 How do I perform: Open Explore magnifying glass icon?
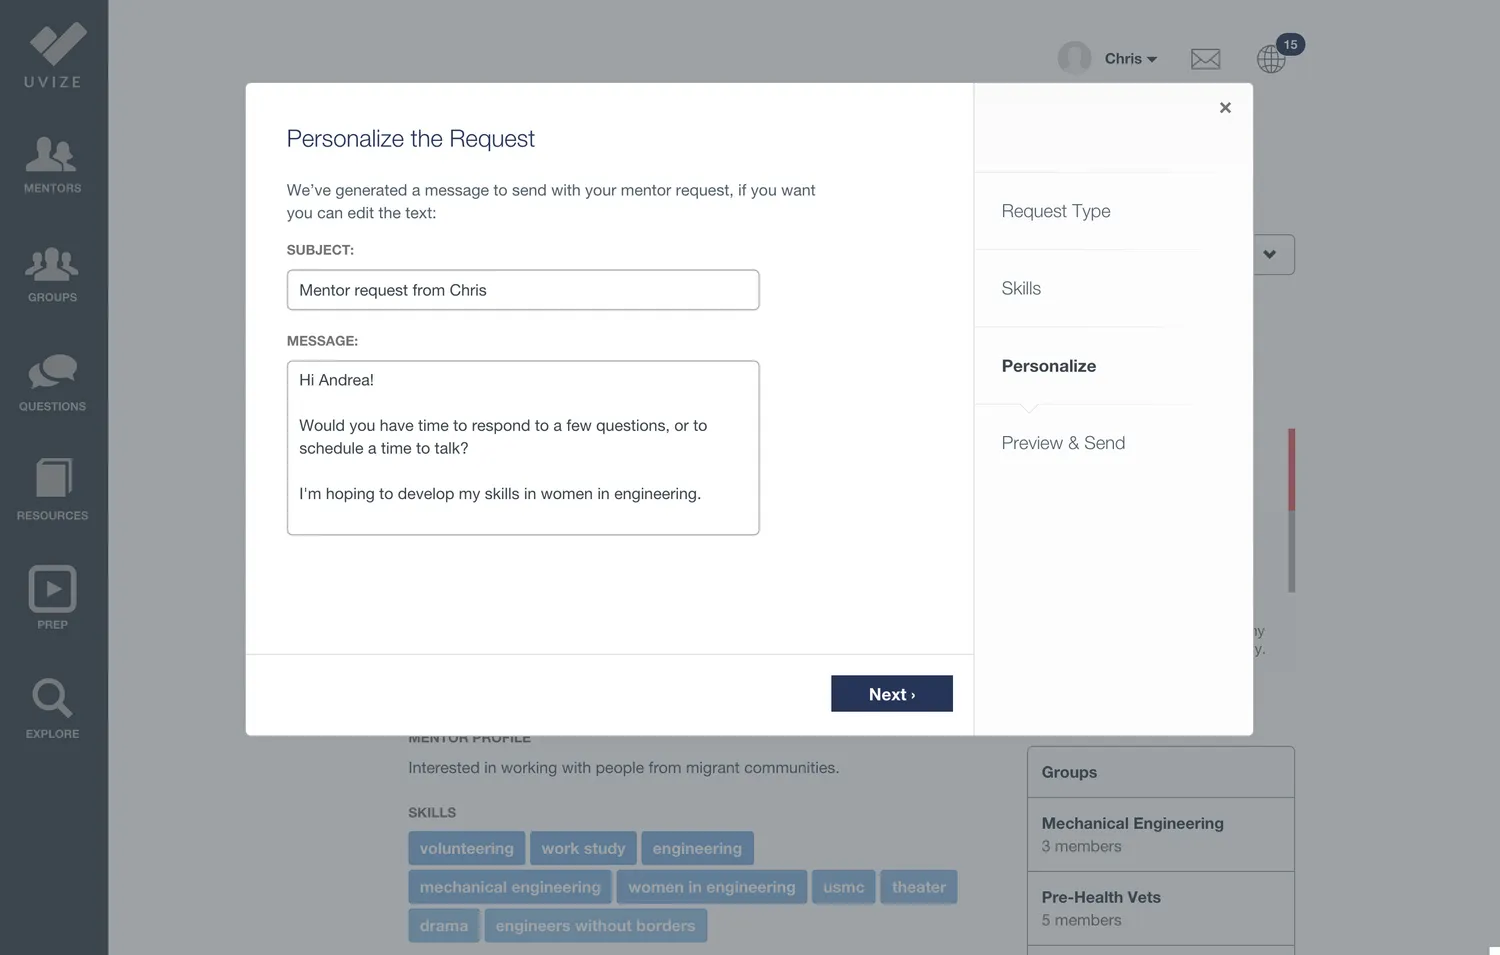52,708
